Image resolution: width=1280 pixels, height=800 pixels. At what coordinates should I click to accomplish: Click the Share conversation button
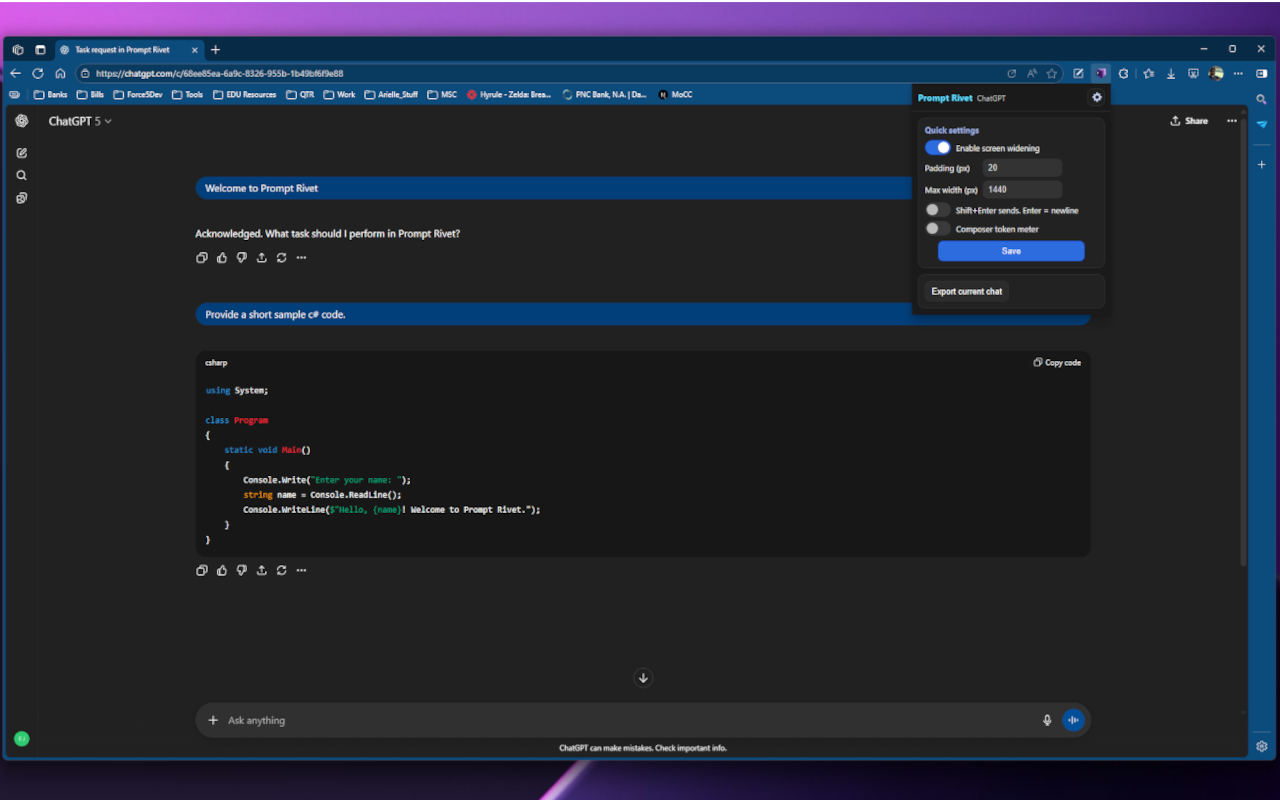point(1189,121)
